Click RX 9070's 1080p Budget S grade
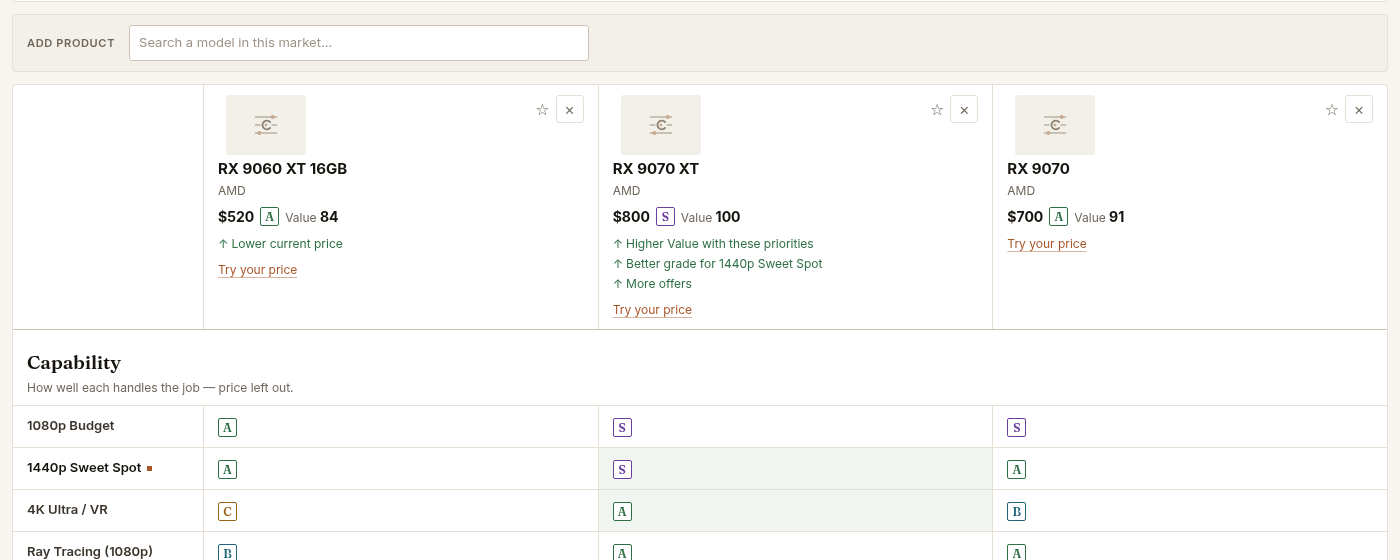Screen dimensions: 1400x560 coord(1016,428)
